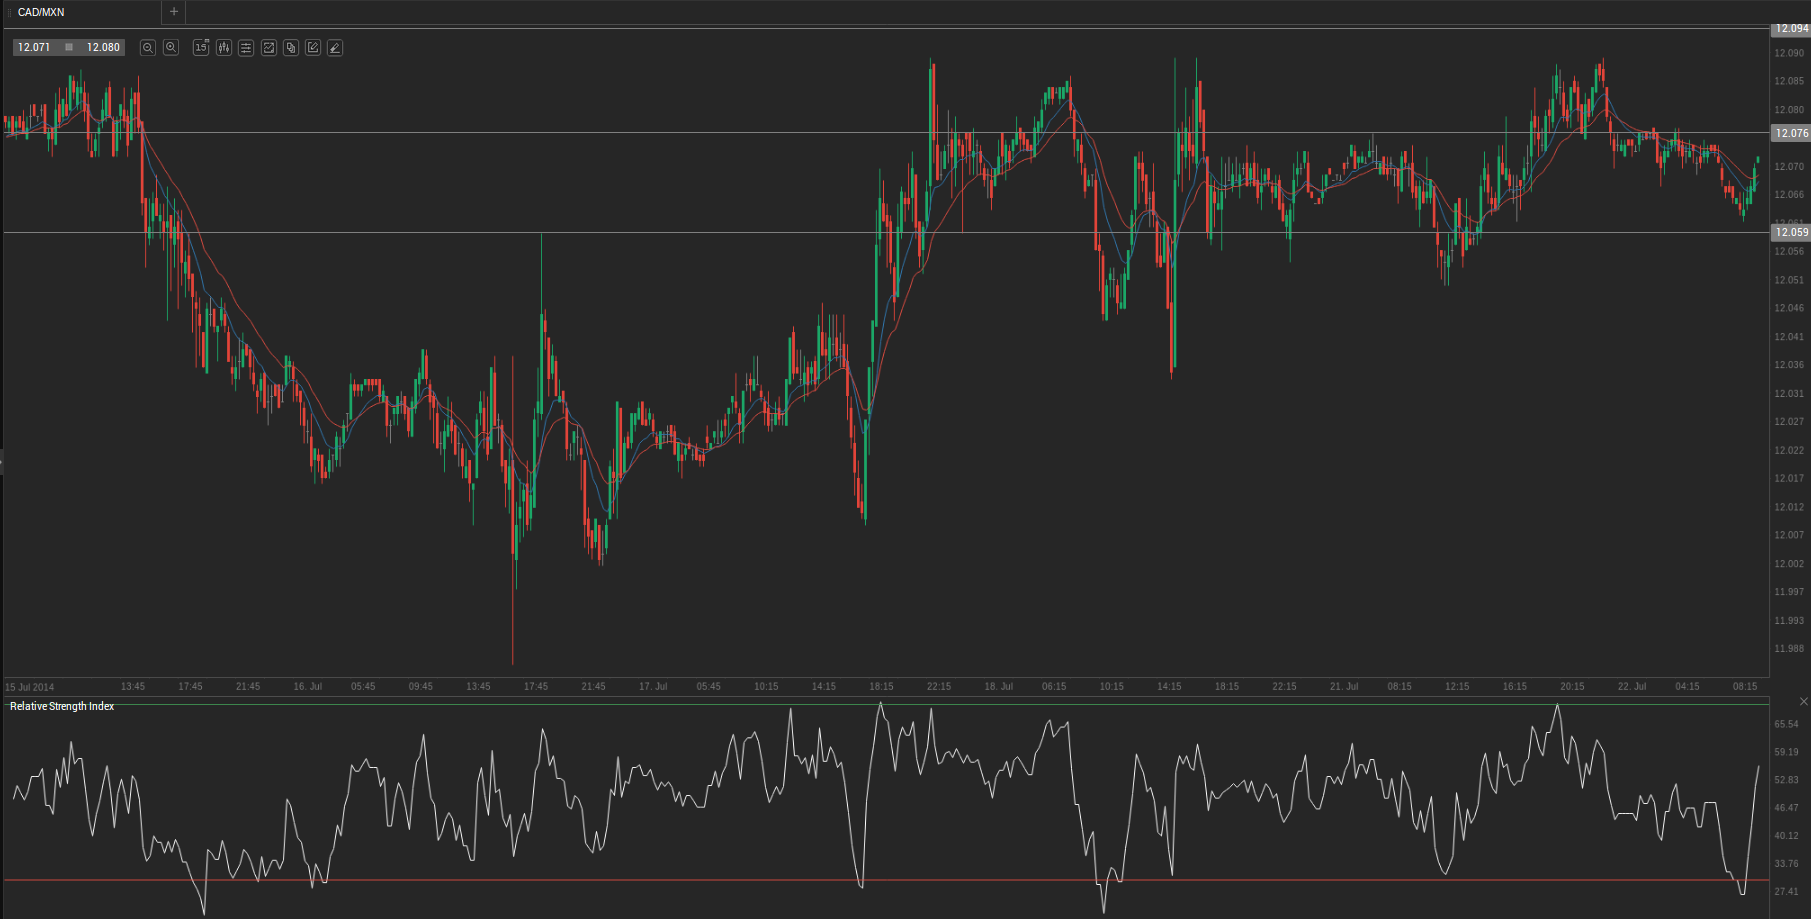Open the candlestick chart type icon
This screenshot has width=1811, height=919.
pos(224,47)
